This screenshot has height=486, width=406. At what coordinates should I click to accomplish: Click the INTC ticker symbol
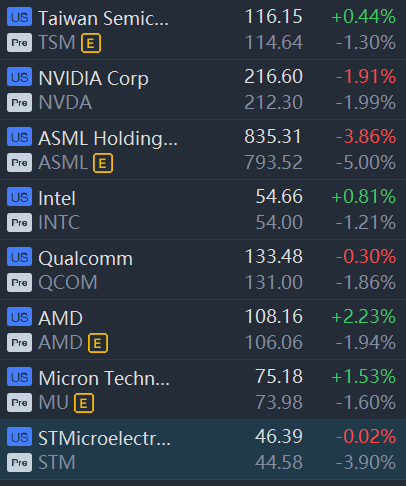[59, 222]
